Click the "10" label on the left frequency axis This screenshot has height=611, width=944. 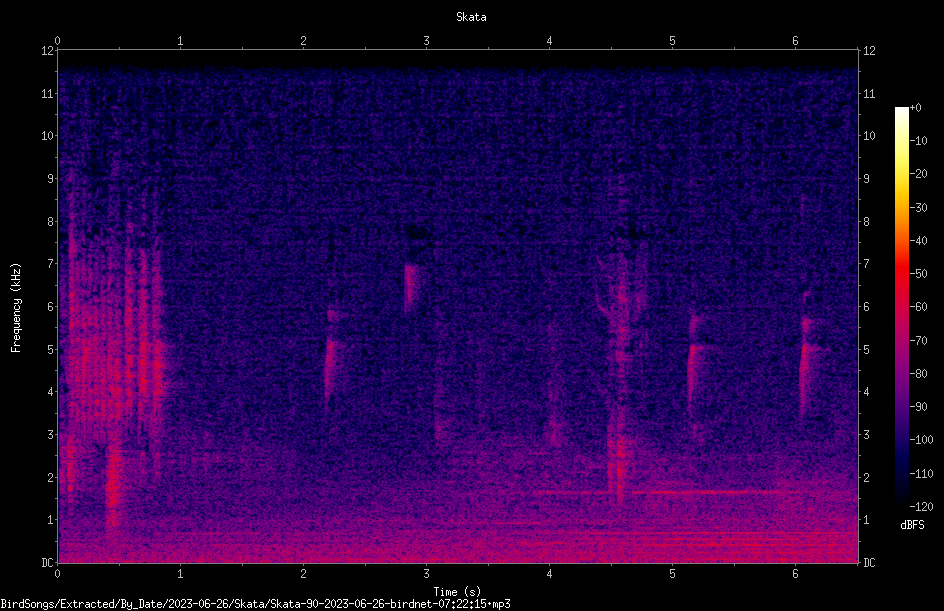coord(47,136)
